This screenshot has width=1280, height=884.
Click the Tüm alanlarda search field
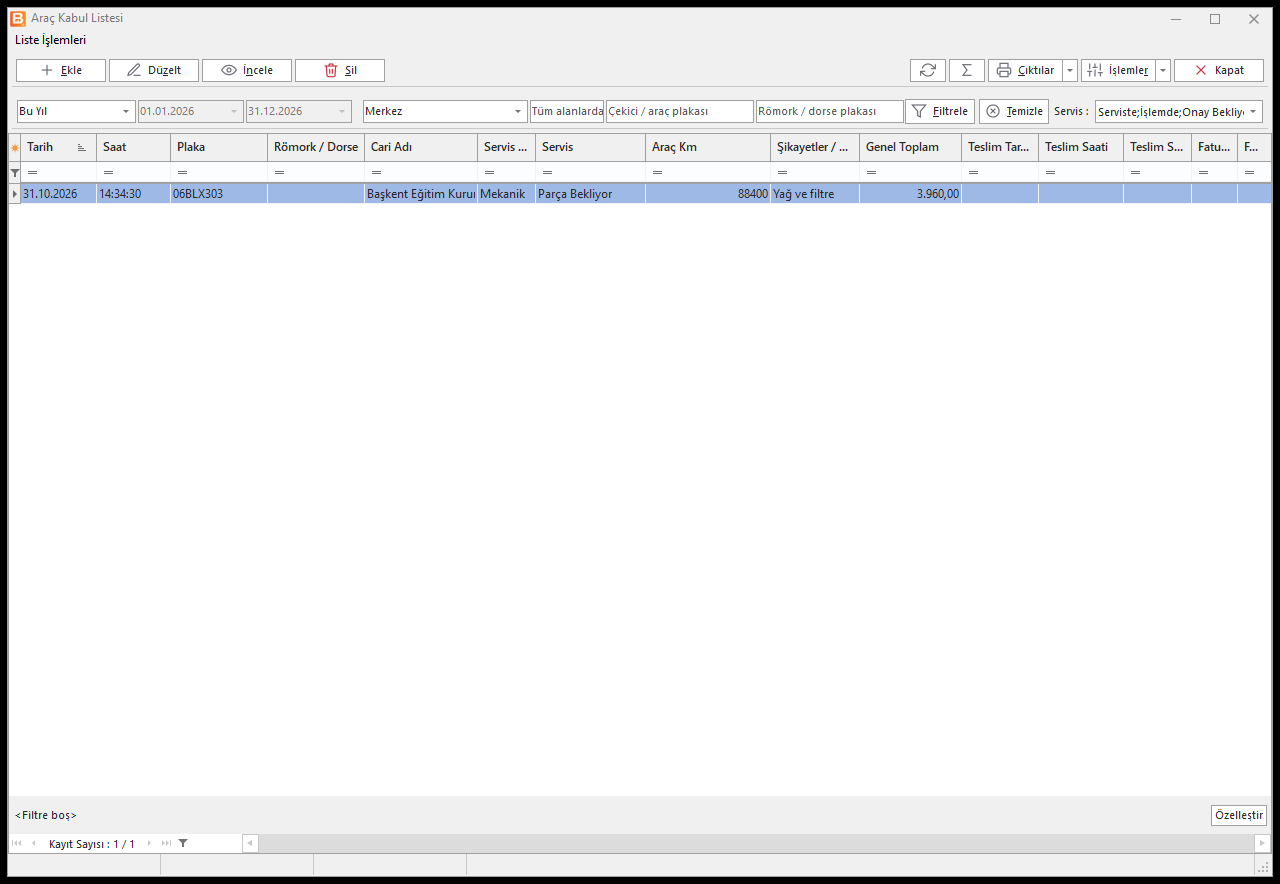(567, 111)
